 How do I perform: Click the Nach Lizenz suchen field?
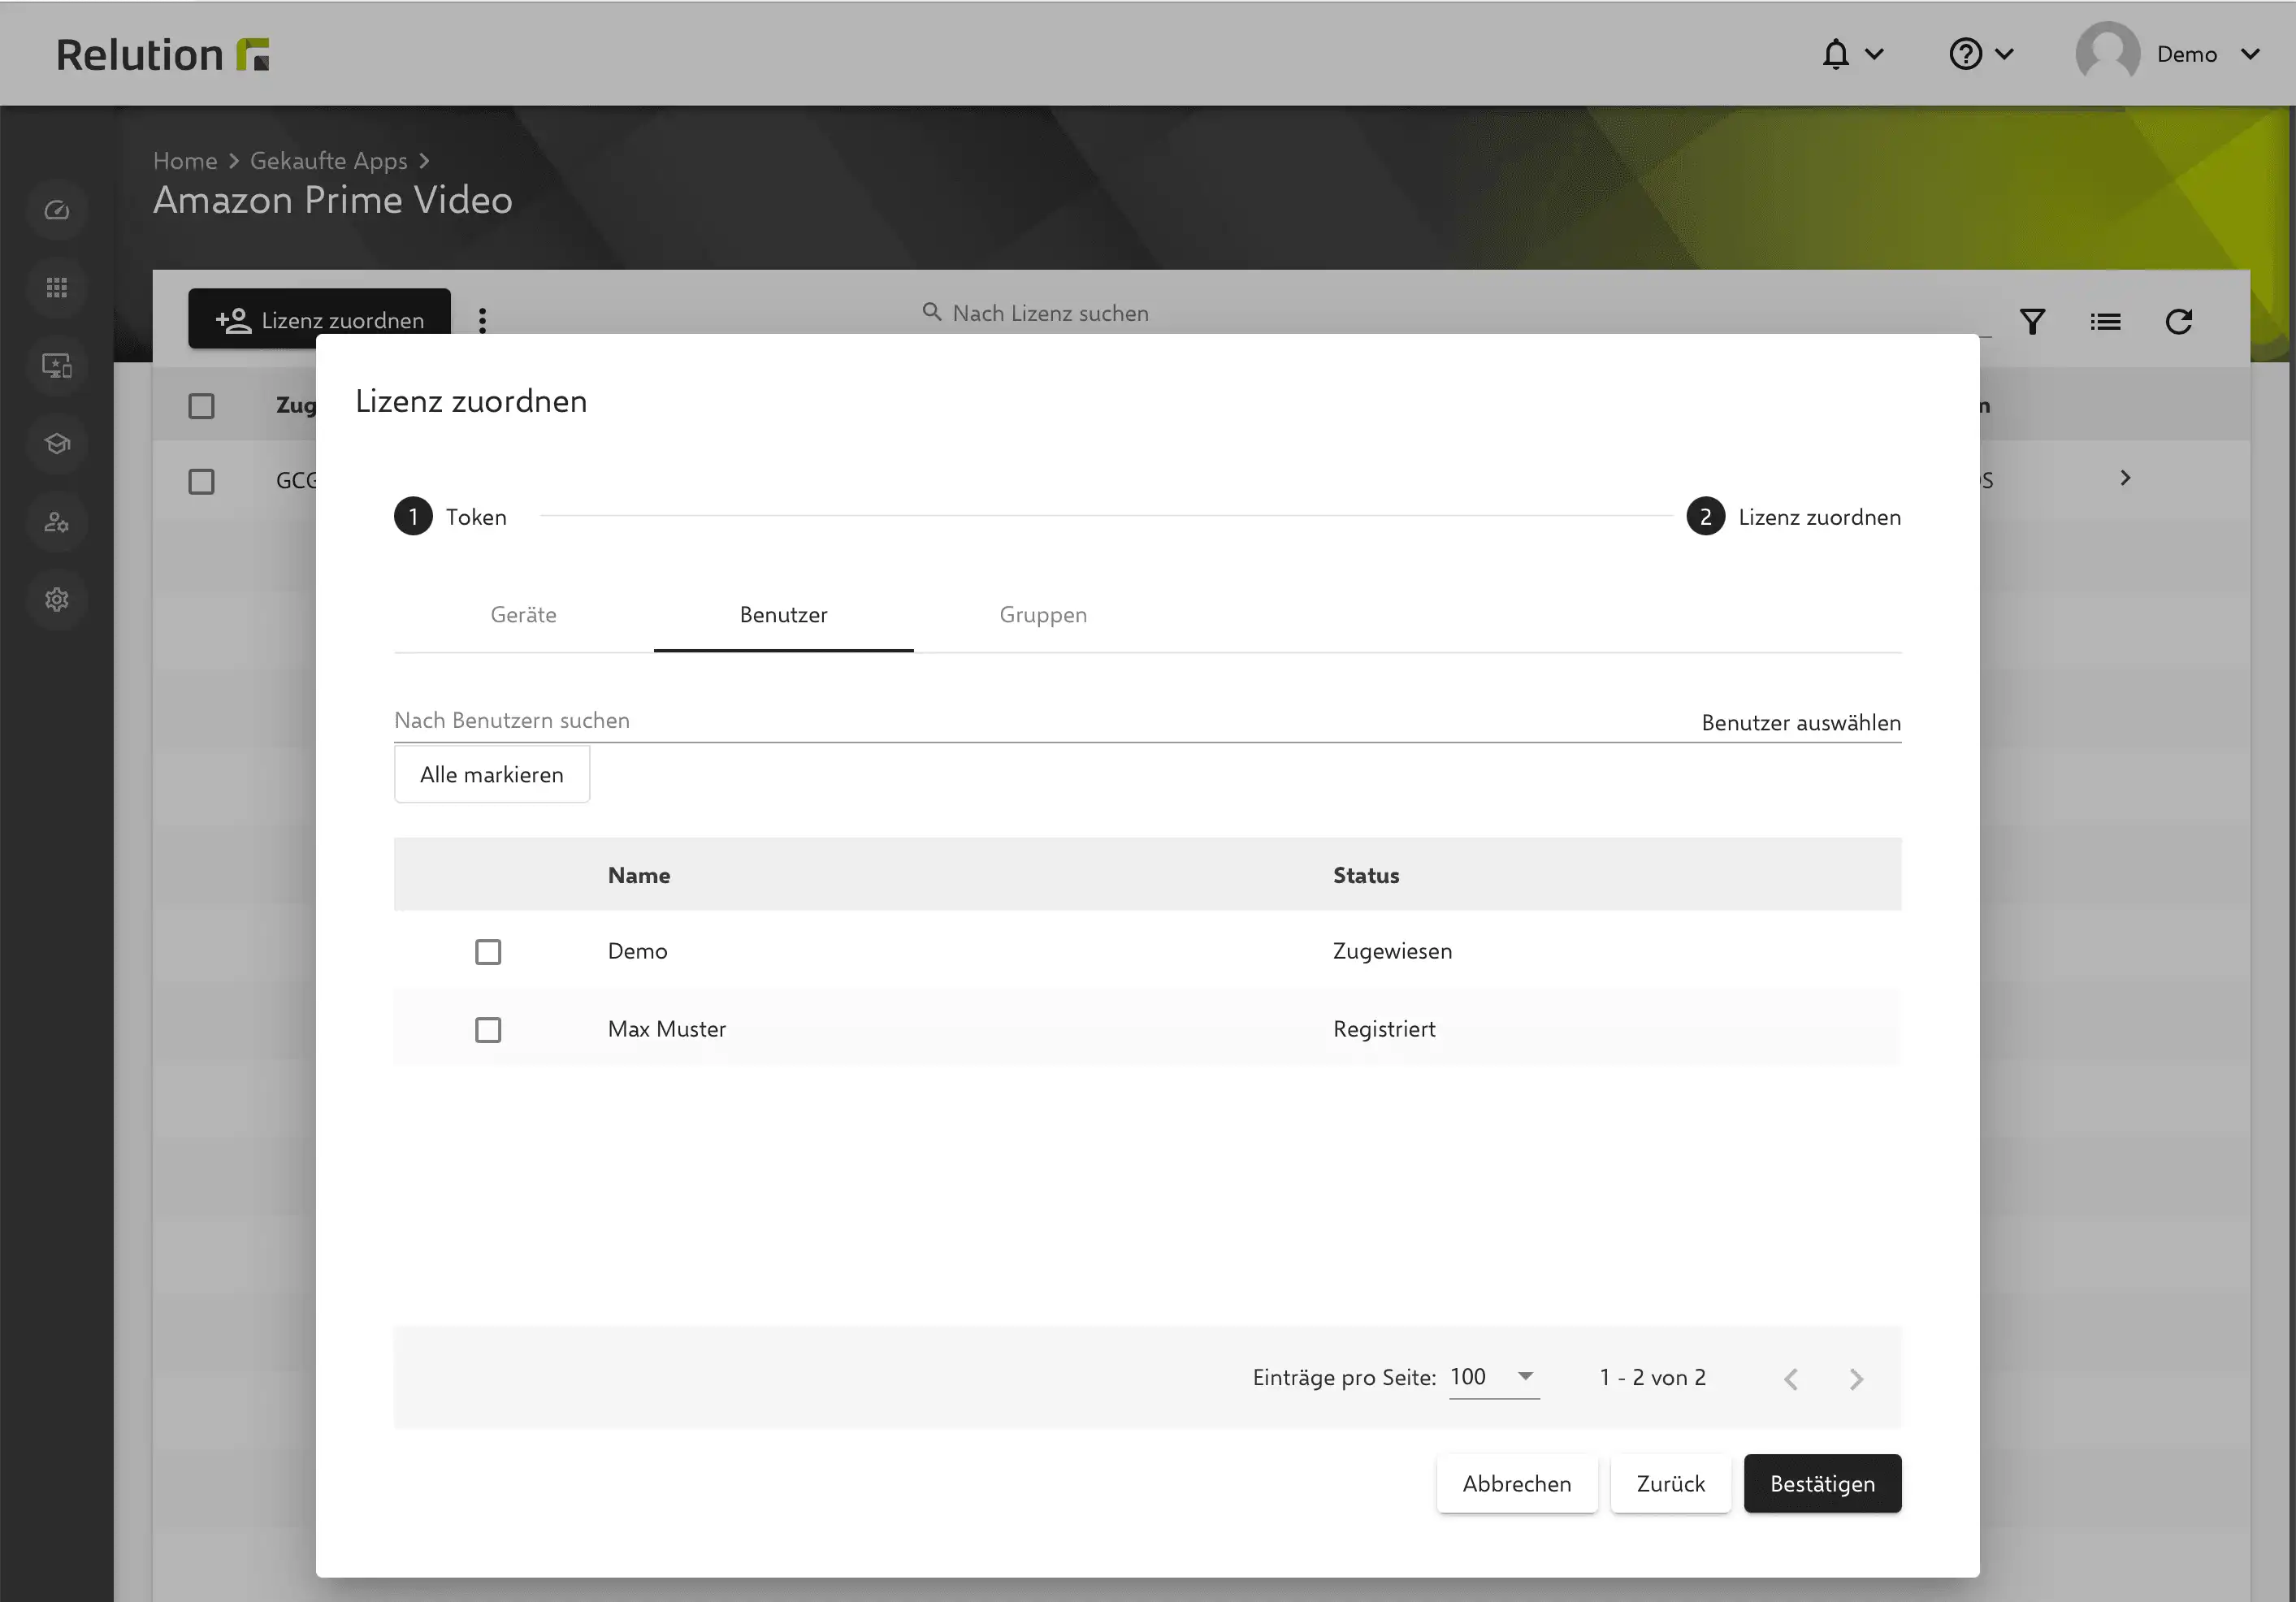(1455, 313)
